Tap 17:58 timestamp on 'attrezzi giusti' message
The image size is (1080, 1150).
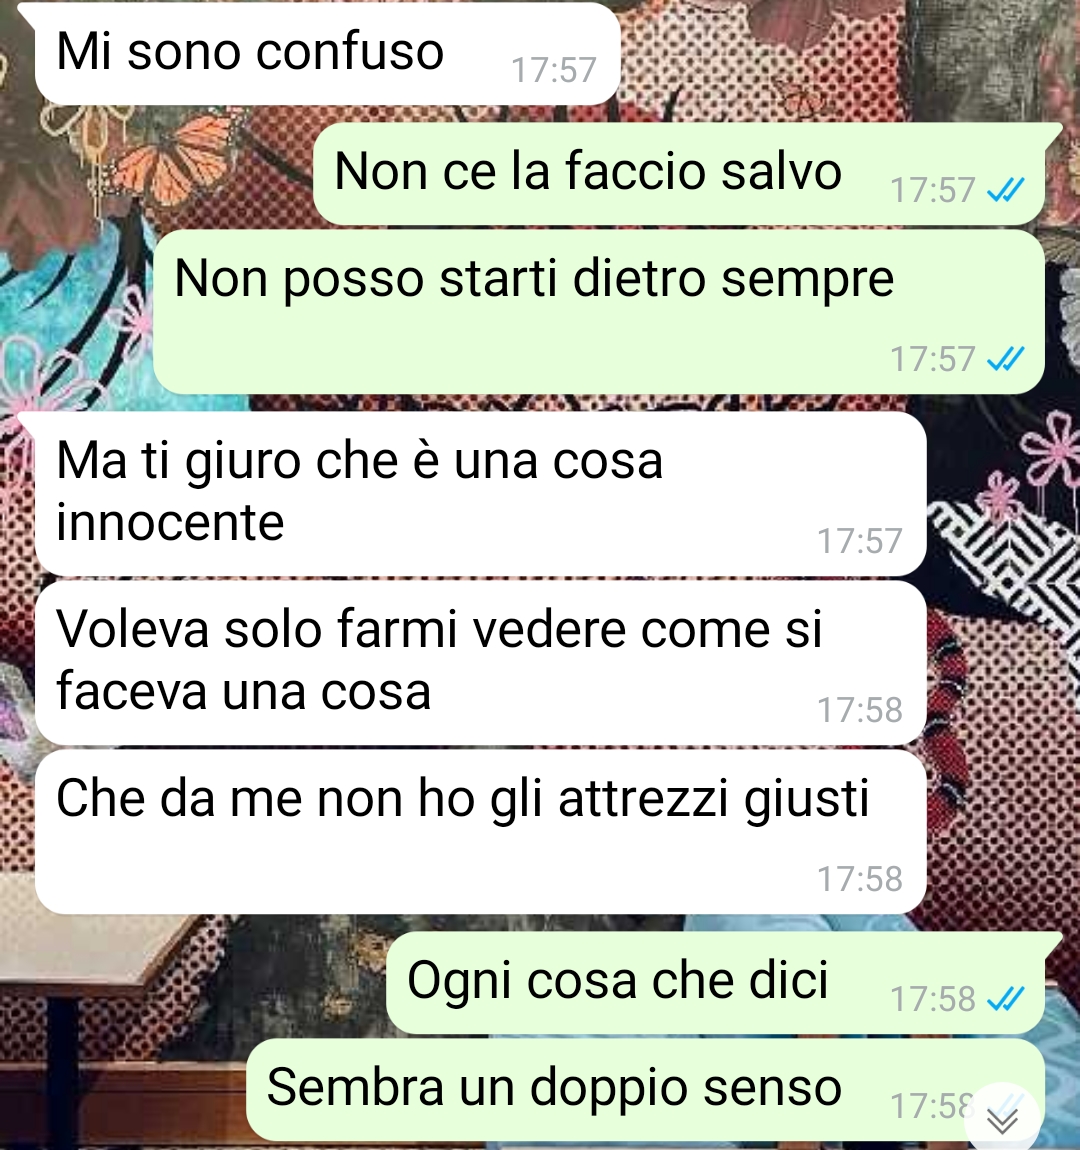click(859, 879)
